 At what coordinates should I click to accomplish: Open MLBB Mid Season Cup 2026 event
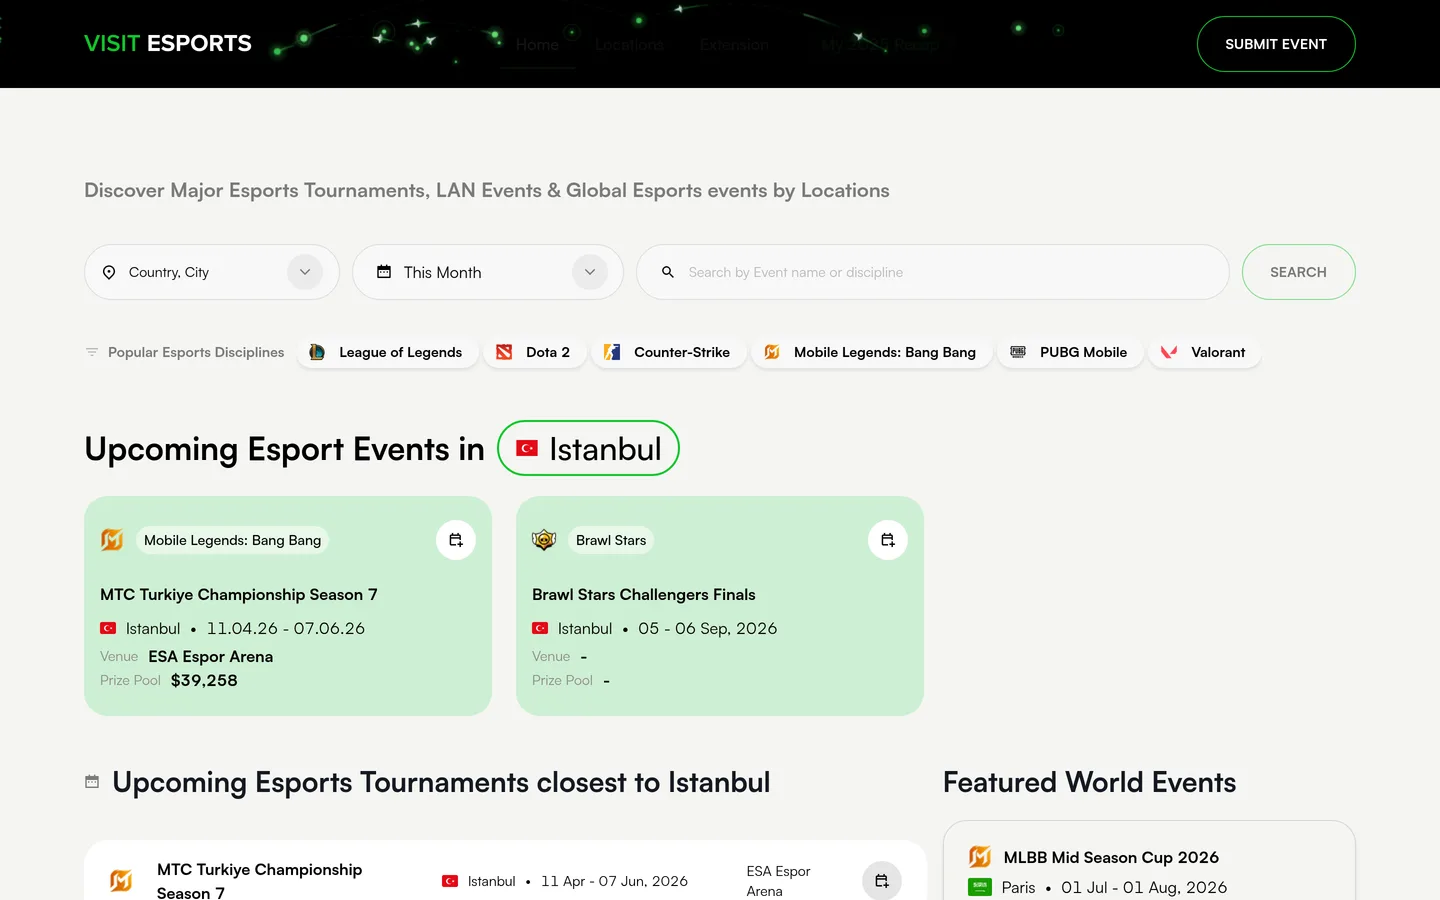pos(1111,857)
